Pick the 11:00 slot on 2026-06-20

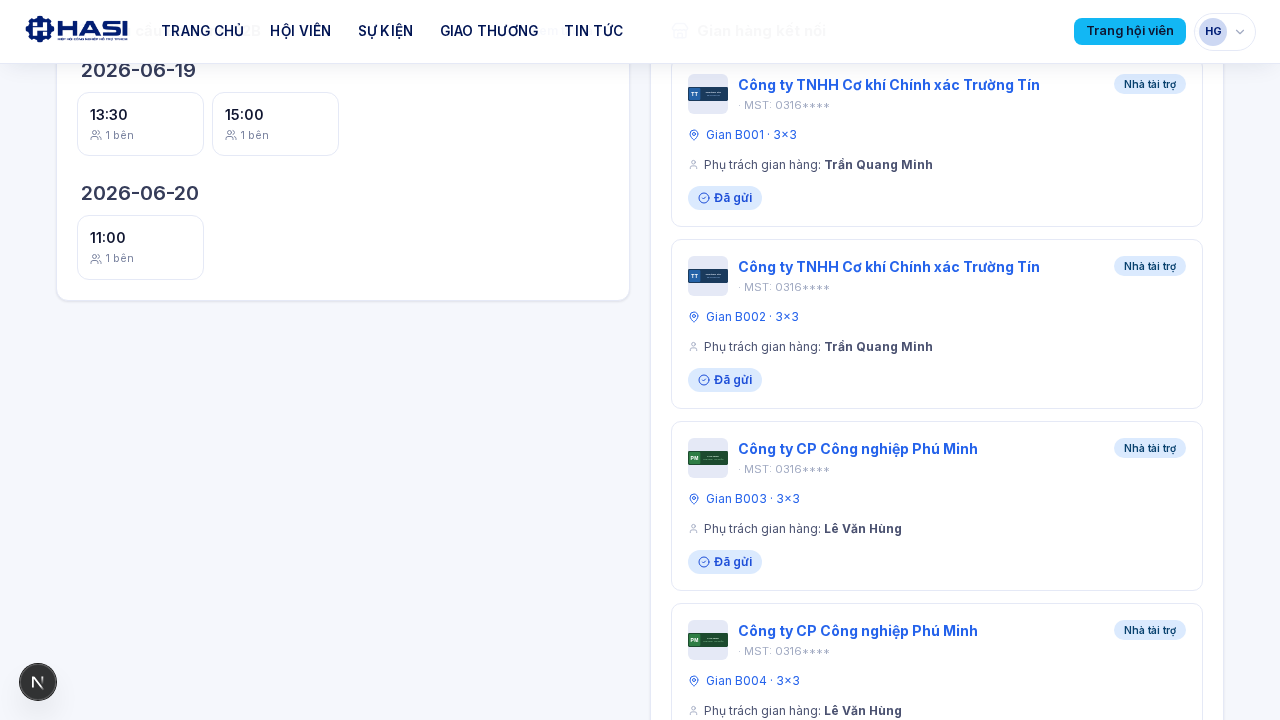click(140, 247)
